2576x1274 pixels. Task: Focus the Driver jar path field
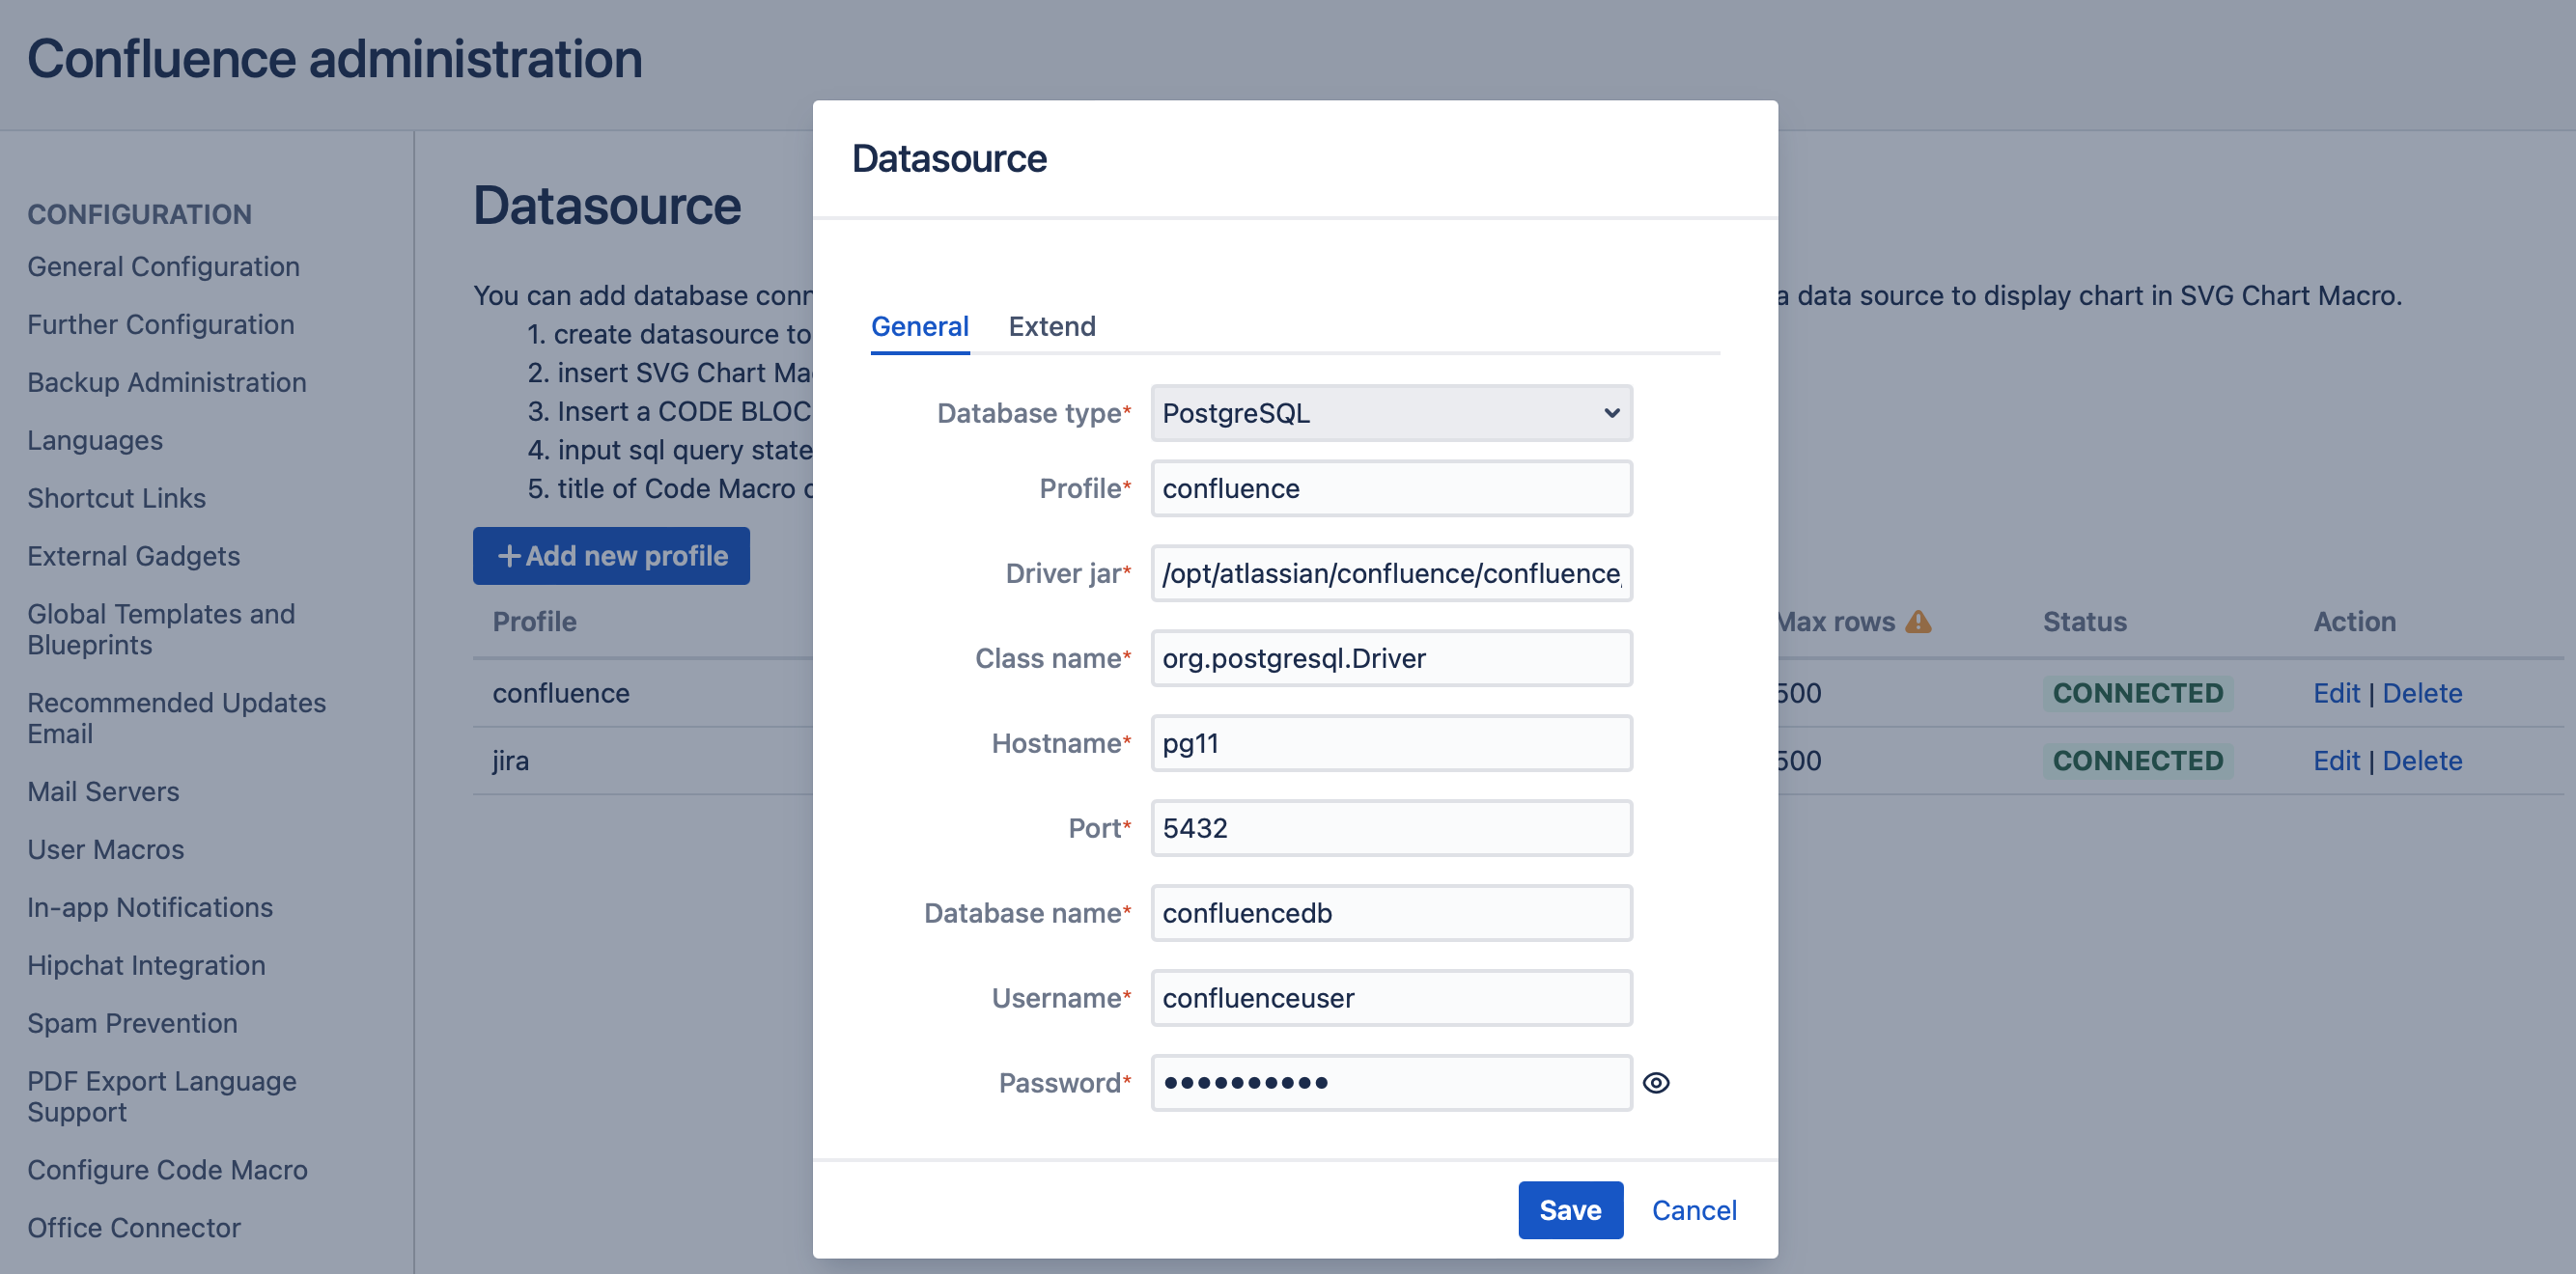coord(1390,573)
